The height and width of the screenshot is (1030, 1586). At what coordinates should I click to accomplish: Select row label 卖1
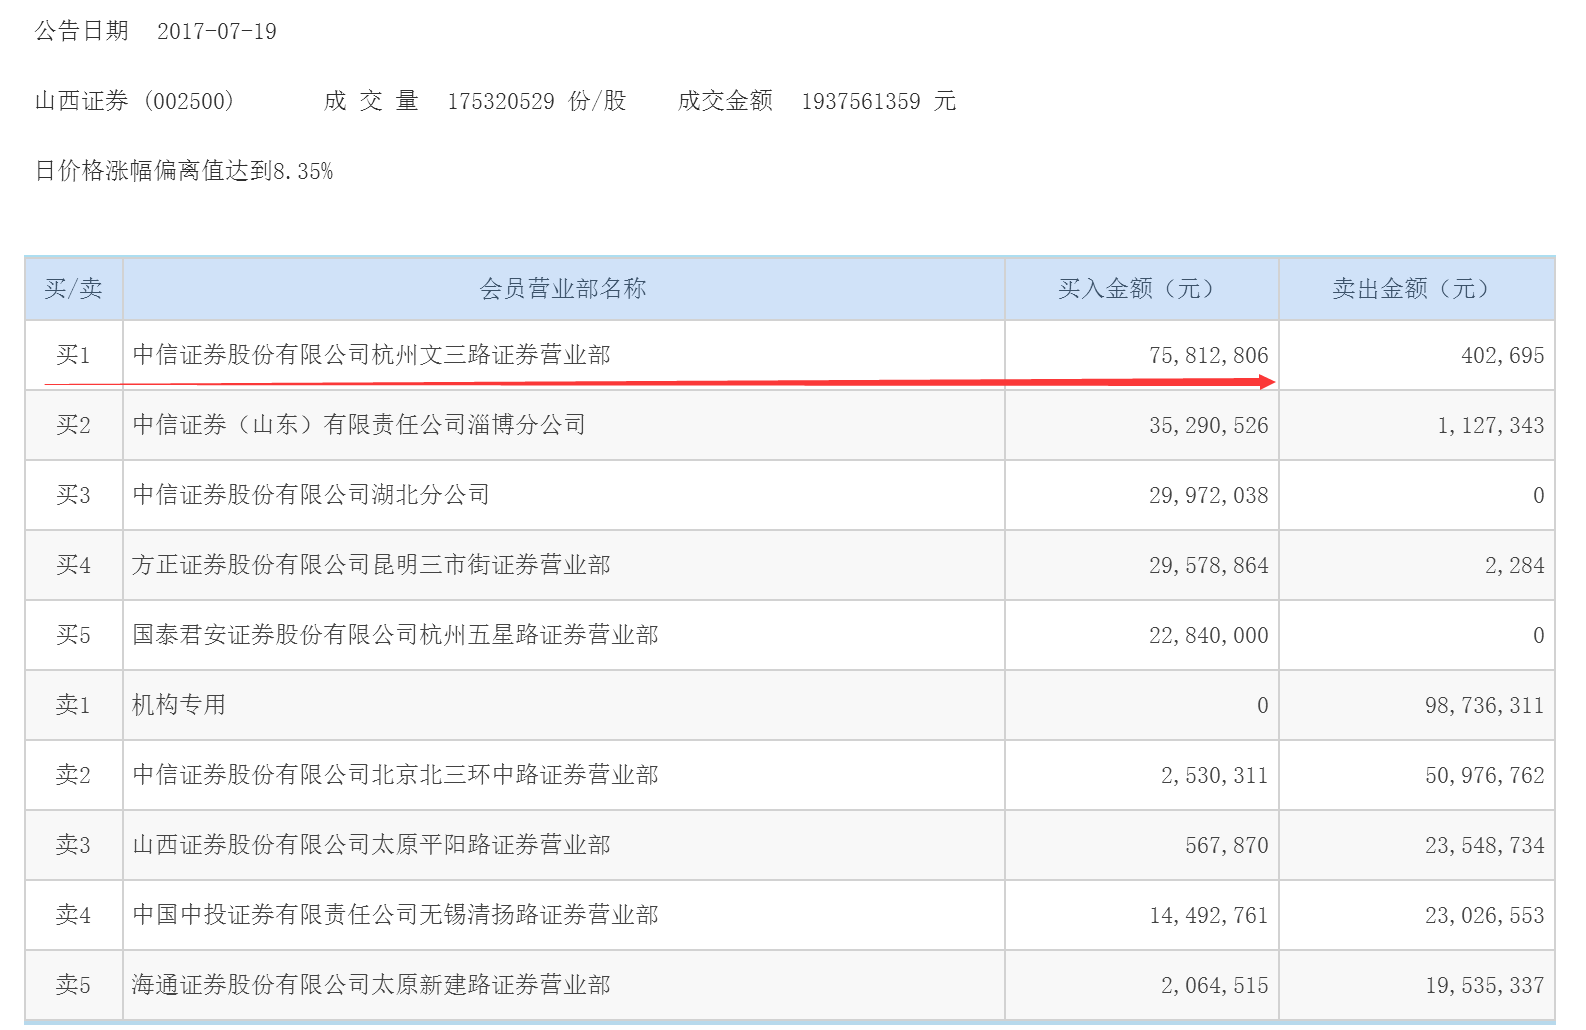(x=73, y=705)
